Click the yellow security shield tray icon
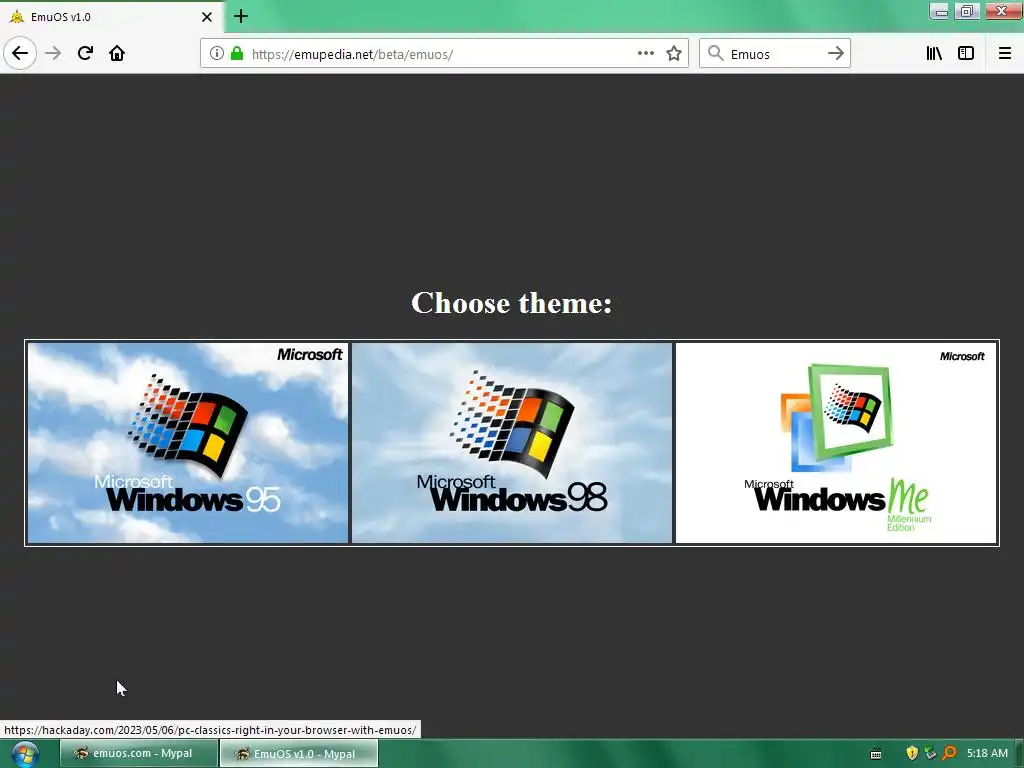Screen dimensions: 1024x768 [912, 753]
